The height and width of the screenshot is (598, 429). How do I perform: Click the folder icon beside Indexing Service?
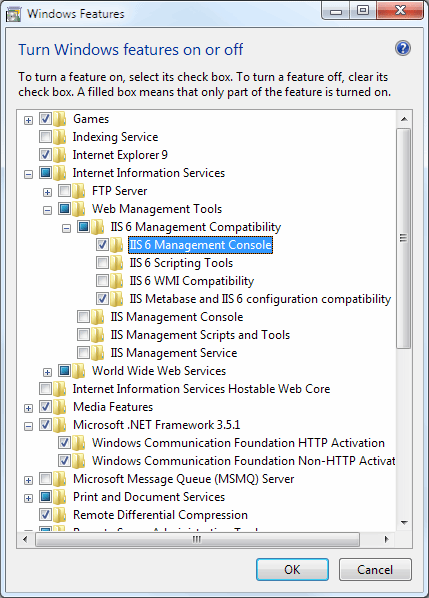click(59, 137)
